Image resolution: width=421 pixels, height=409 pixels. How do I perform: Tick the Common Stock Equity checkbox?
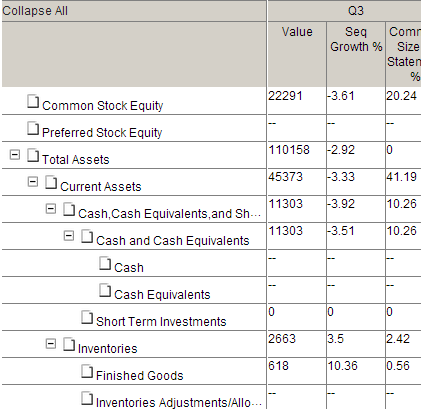click(x=33, y=101)
